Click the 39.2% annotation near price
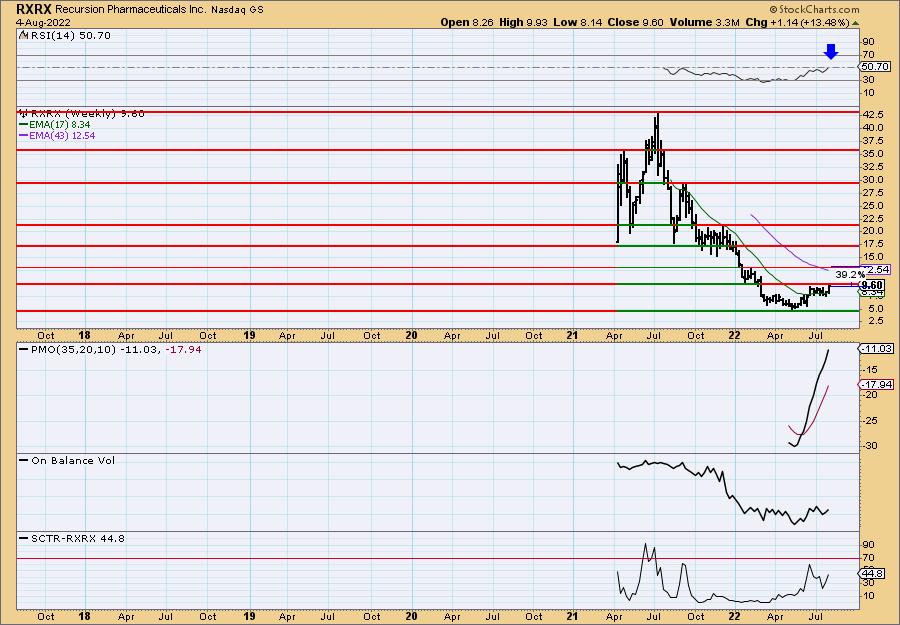Screen dimensions: 900x625 point(849,275)
